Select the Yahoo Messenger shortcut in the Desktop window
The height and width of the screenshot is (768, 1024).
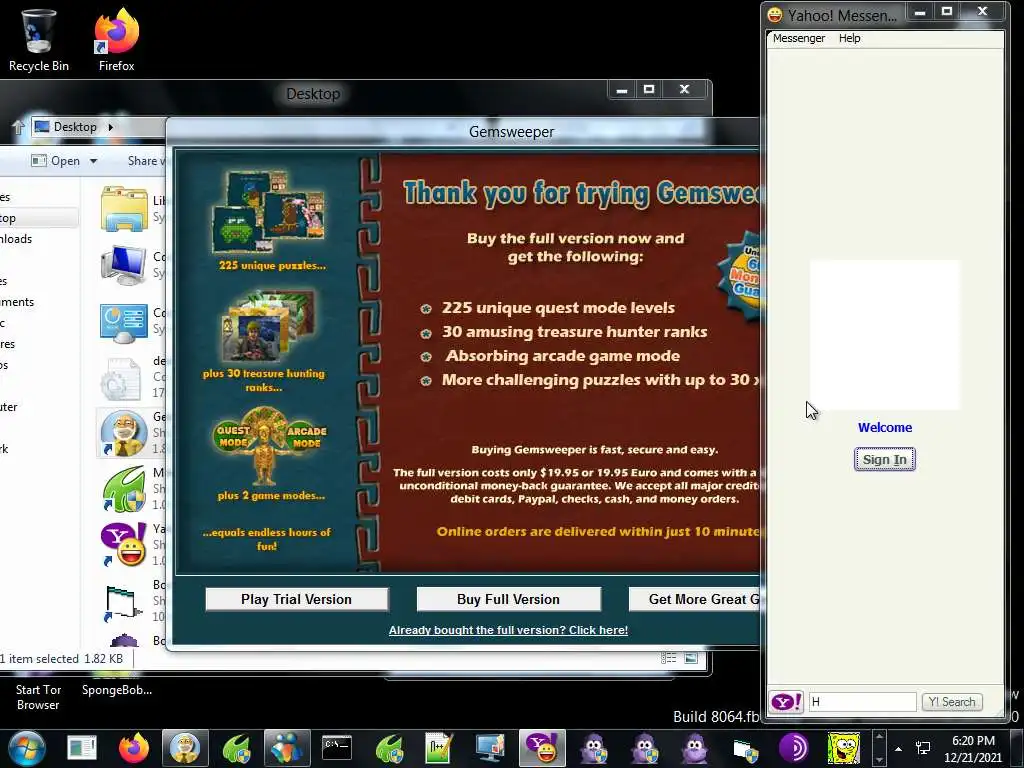click(x=124, y=545)
